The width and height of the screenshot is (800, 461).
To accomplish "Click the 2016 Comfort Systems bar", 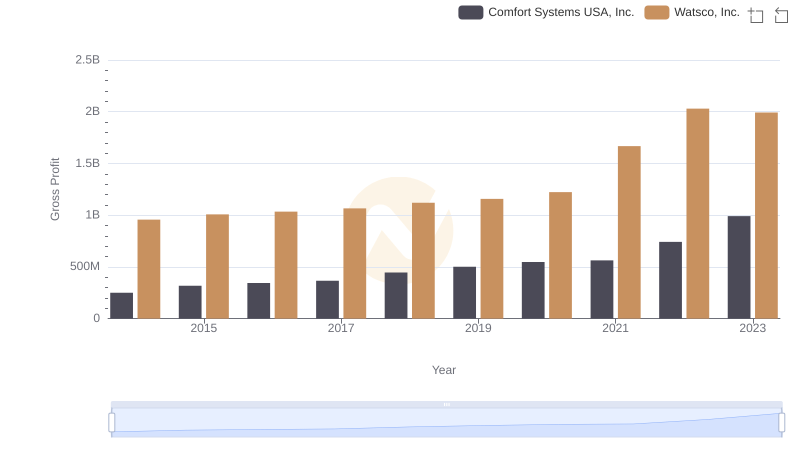I will (259, 300).
